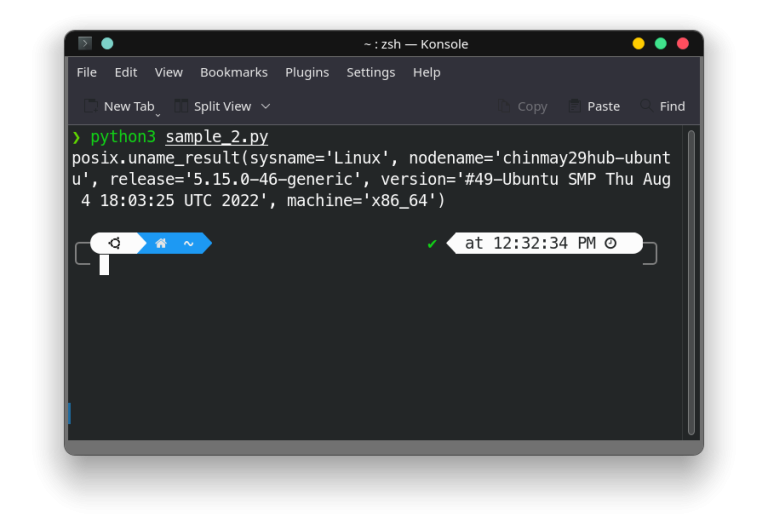
Task: Open the New Tab profile dropdown arrow
Action: coord(158,115)
